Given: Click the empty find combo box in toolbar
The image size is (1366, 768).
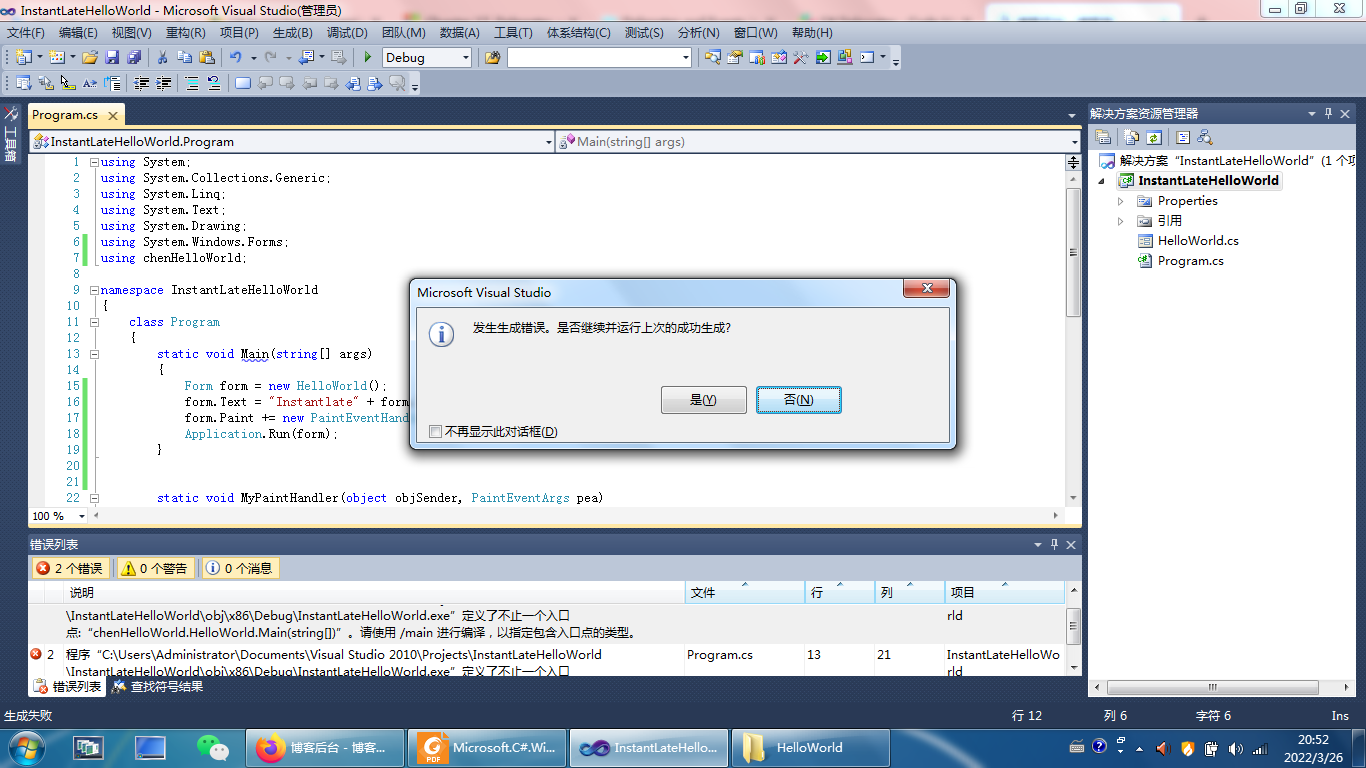Looking at the screenshot, I should [599, 58].
